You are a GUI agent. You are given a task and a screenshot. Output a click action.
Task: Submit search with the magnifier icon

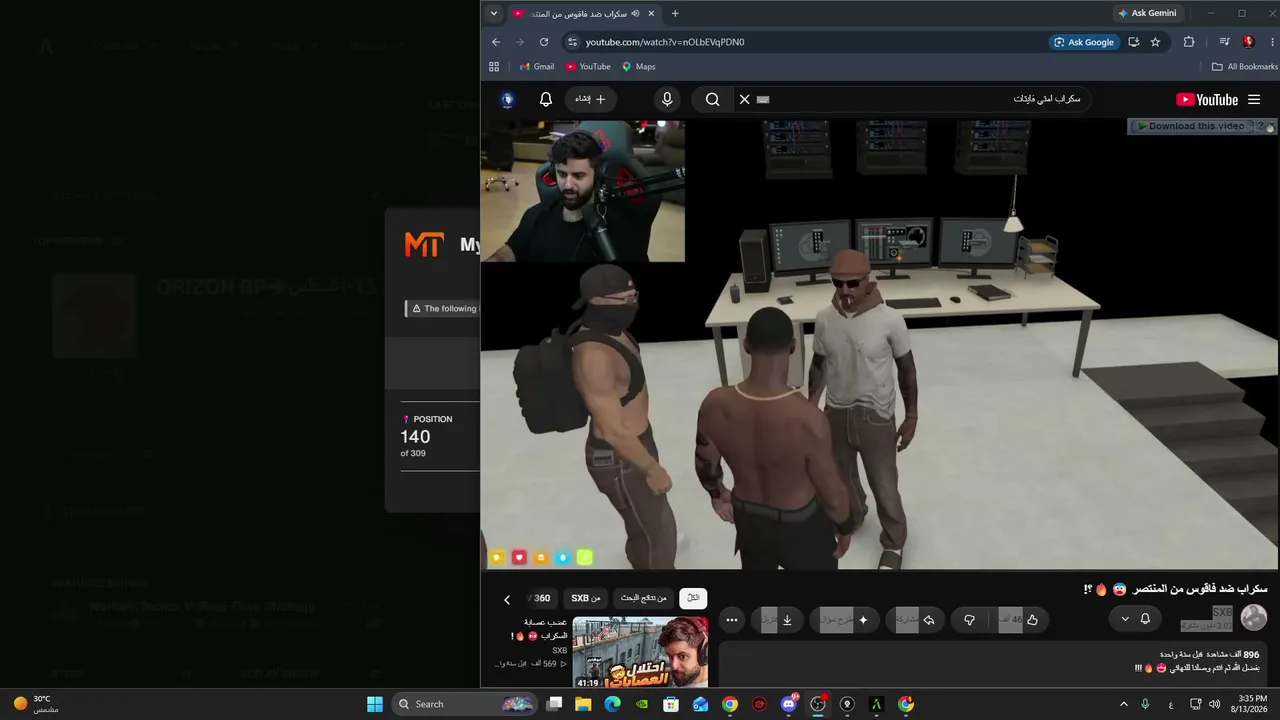click(x=713, y=100)
